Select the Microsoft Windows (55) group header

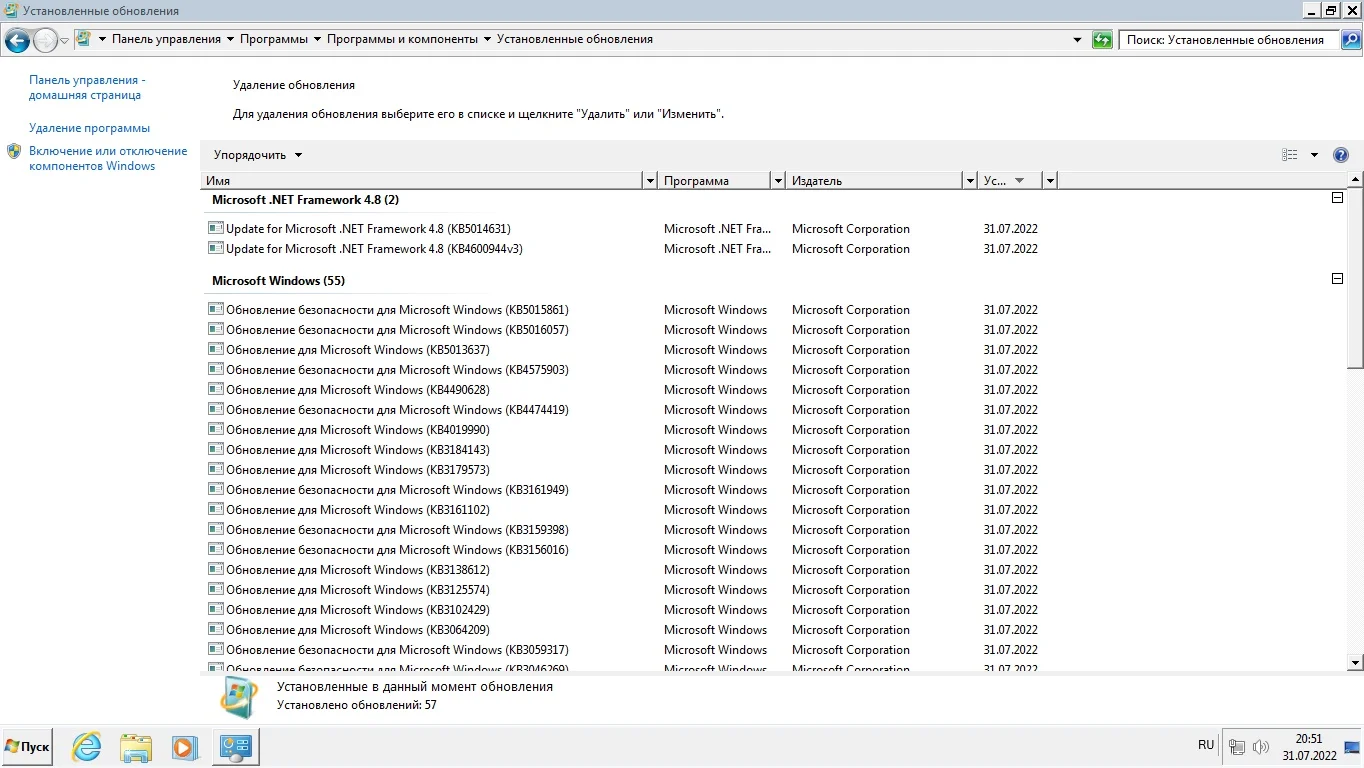tap(278, 281)
